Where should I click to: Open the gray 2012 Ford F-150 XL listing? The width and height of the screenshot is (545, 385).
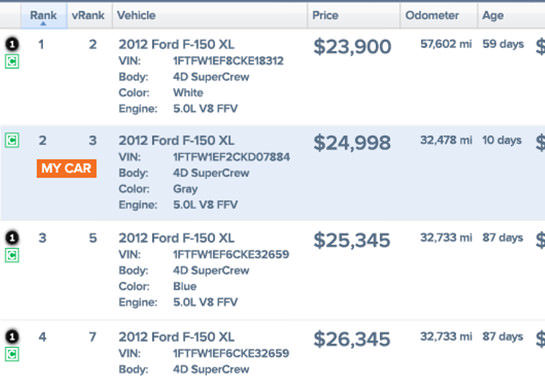pos(177,141)
